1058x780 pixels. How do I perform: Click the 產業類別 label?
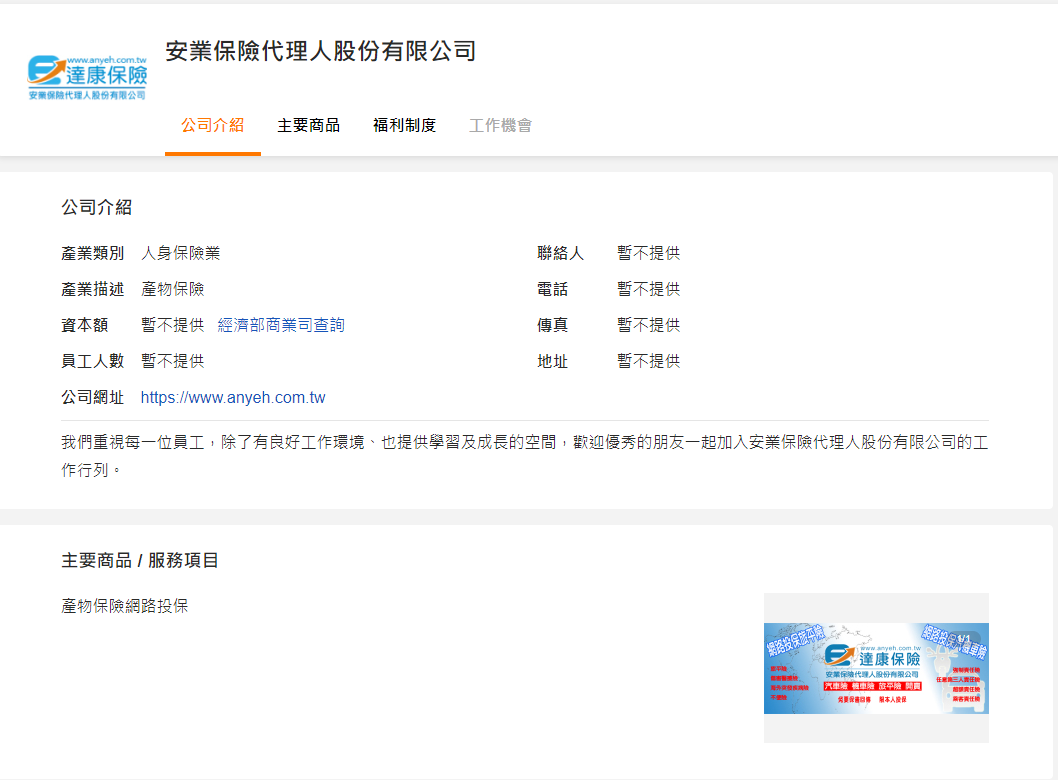tap(92, 253)
